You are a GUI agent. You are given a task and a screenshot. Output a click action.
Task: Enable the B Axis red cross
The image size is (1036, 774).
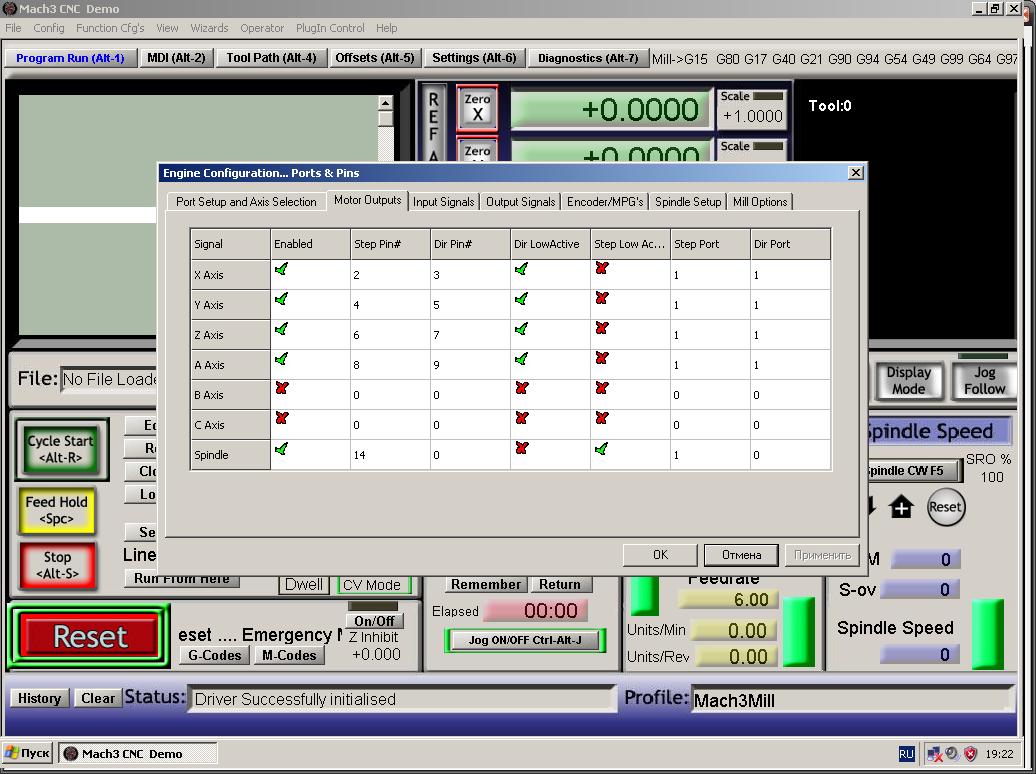(x=281, y=388)
